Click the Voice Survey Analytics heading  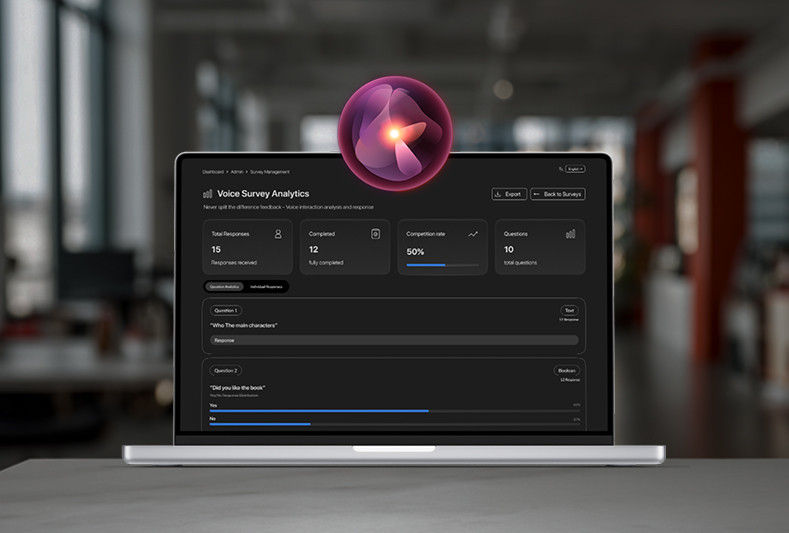pyautogui.click(x=263, y=194)
